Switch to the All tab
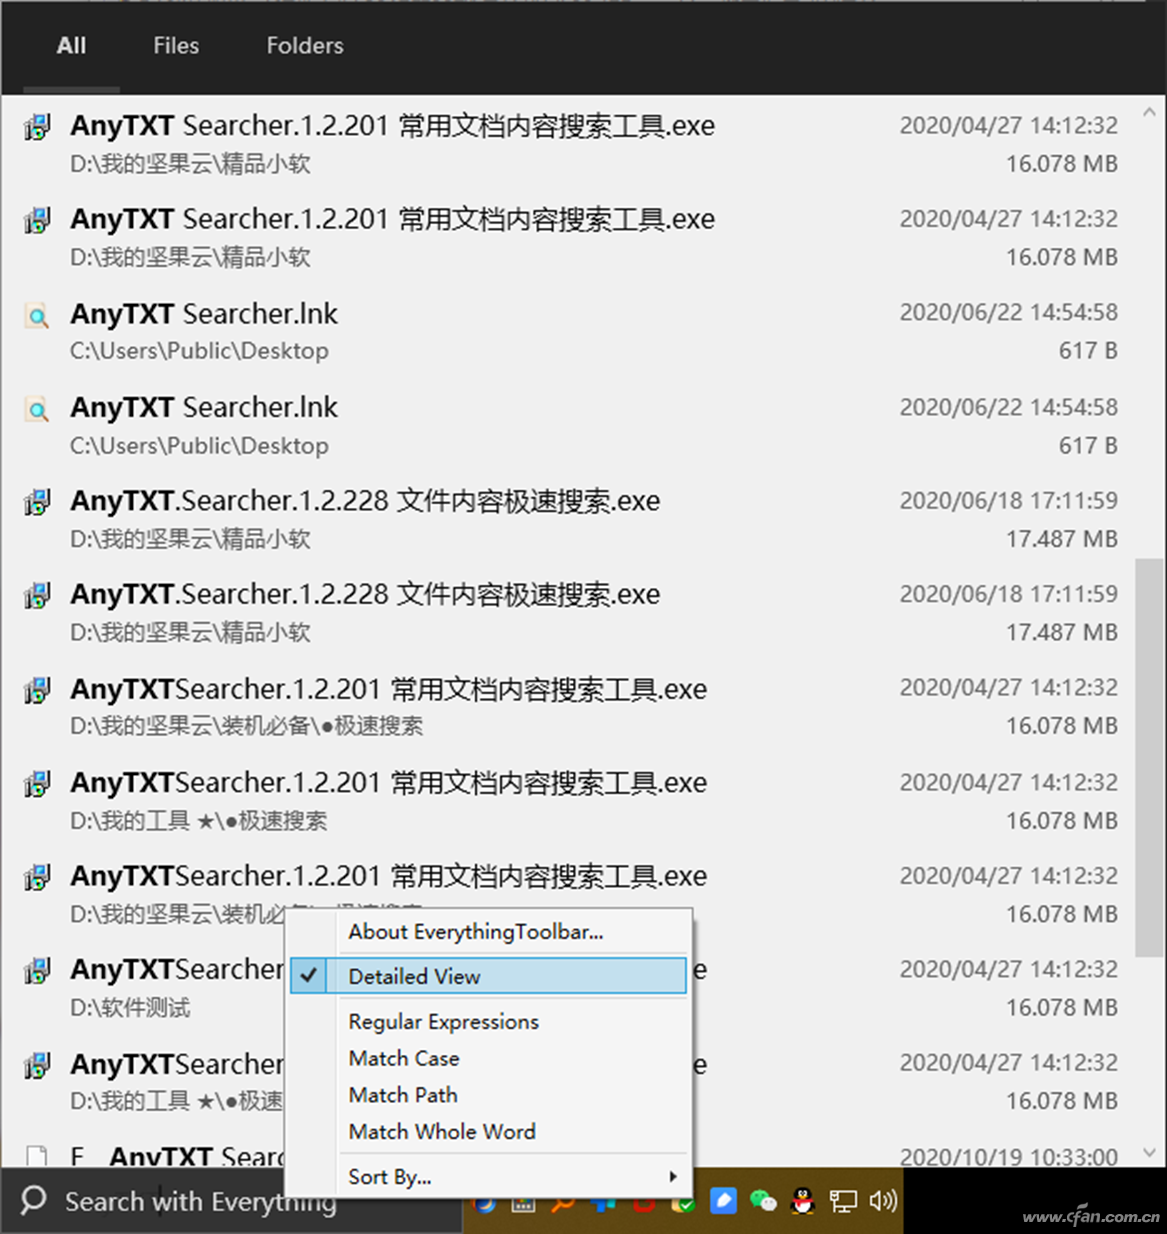The height and width of the screenshot is (1234, 1167). click(71, 46)
